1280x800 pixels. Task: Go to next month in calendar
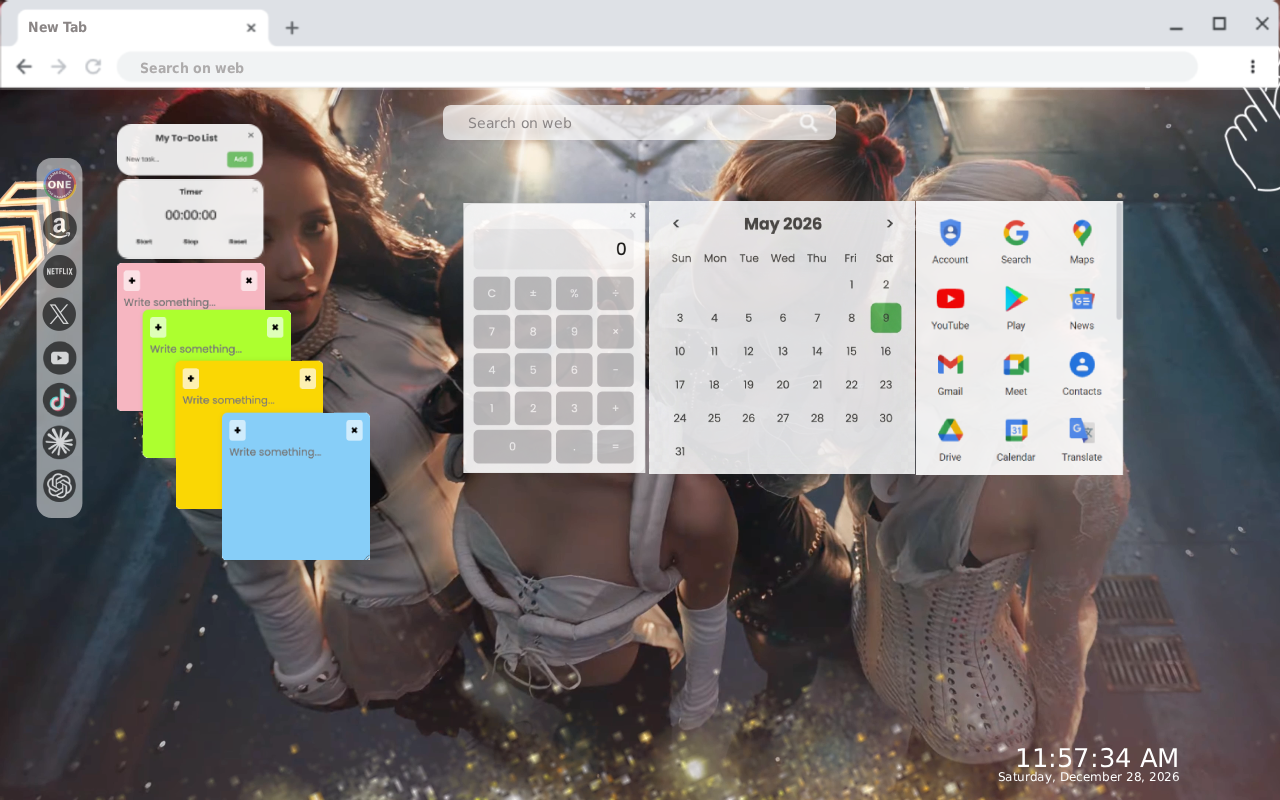pos(889,224)
